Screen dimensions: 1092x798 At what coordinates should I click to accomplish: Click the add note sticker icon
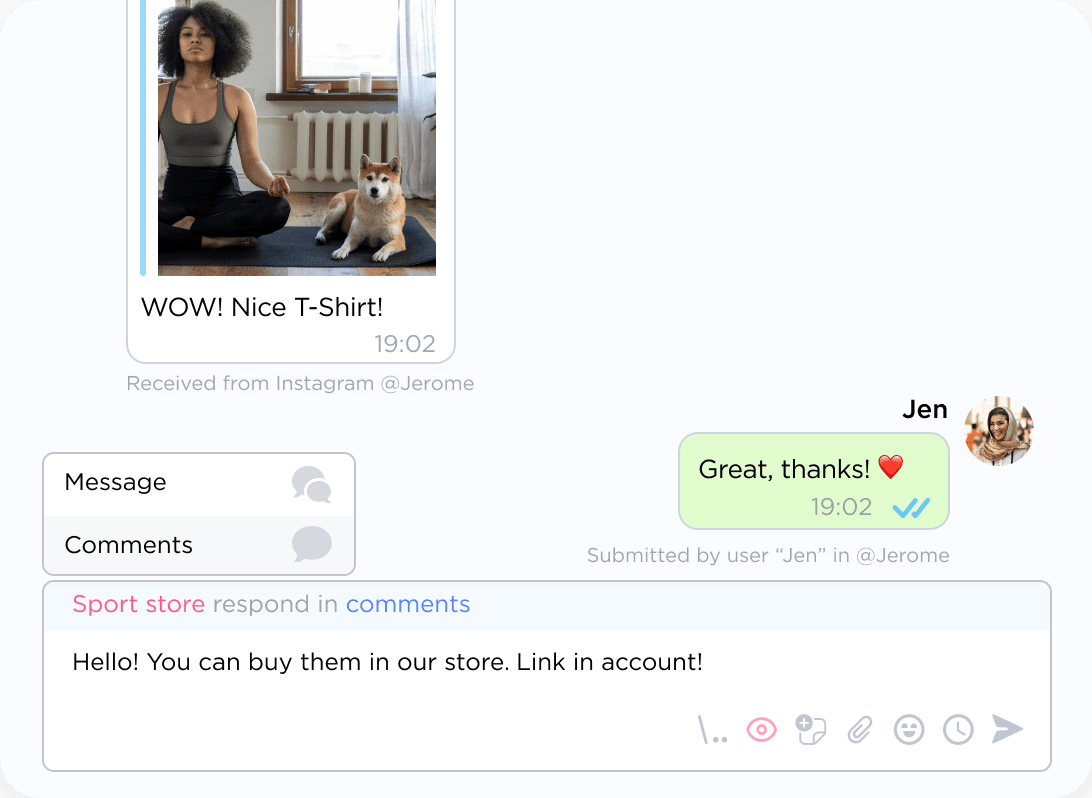coord(811,730)
